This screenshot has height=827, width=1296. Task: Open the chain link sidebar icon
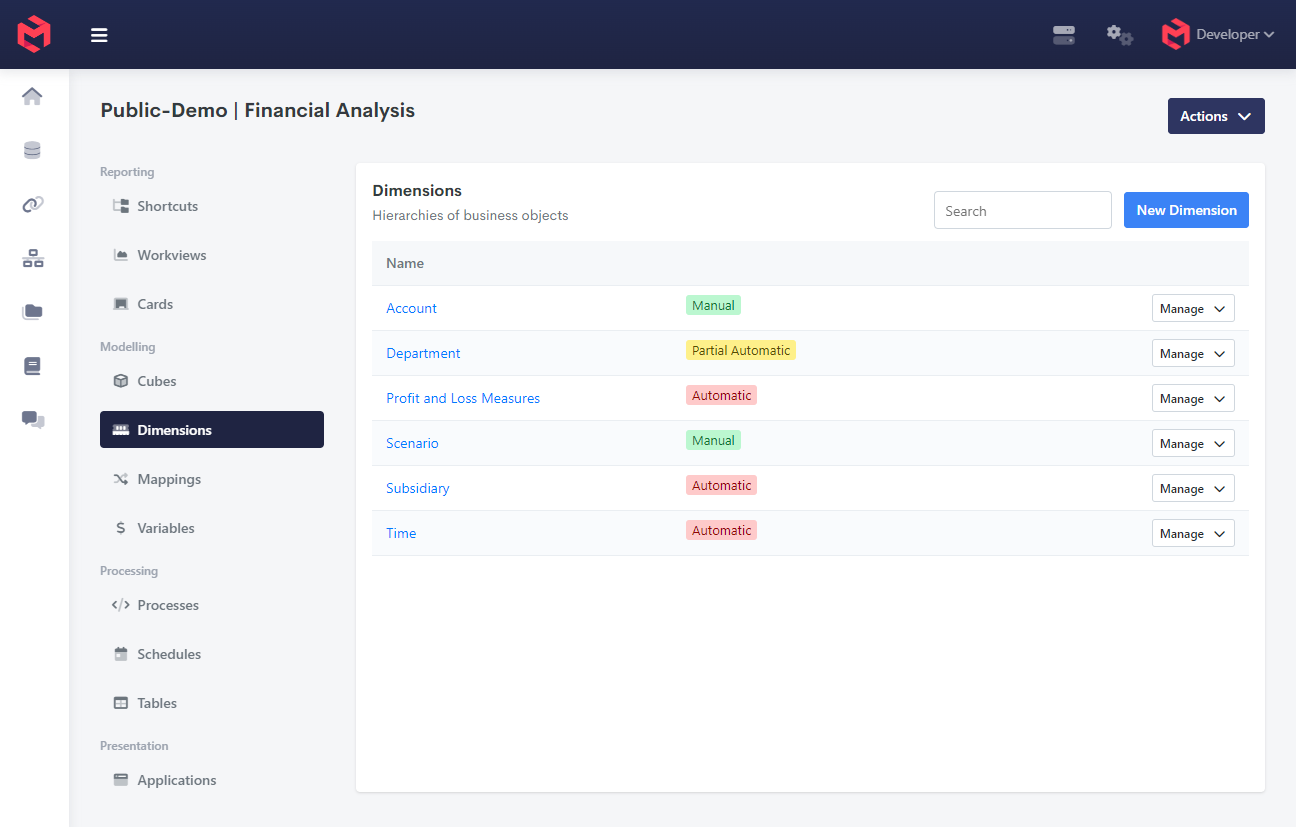pos(33,205)
